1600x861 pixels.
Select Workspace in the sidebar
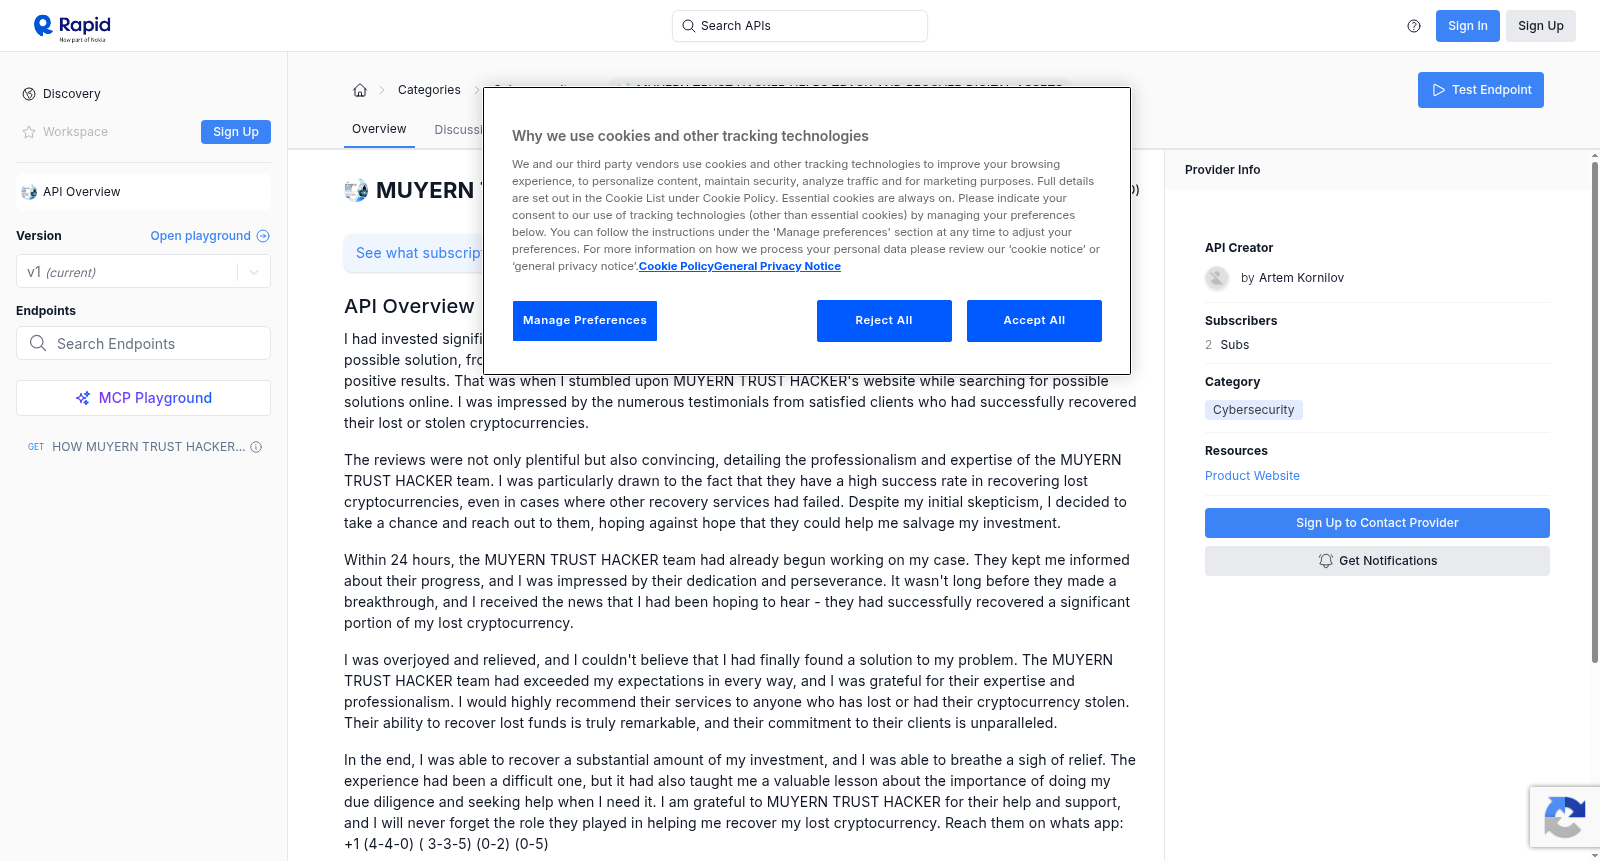75,132
